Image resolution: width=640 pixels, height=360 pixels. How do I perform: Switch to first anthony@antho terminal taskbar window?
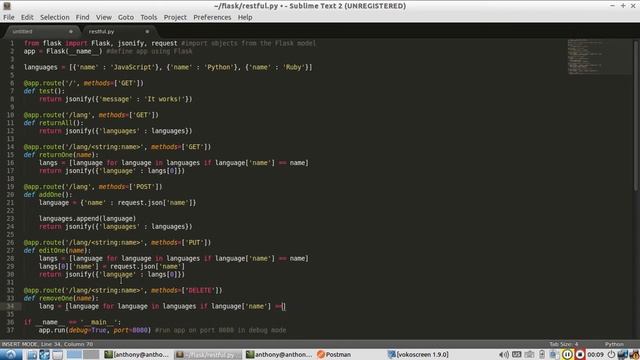136,354
